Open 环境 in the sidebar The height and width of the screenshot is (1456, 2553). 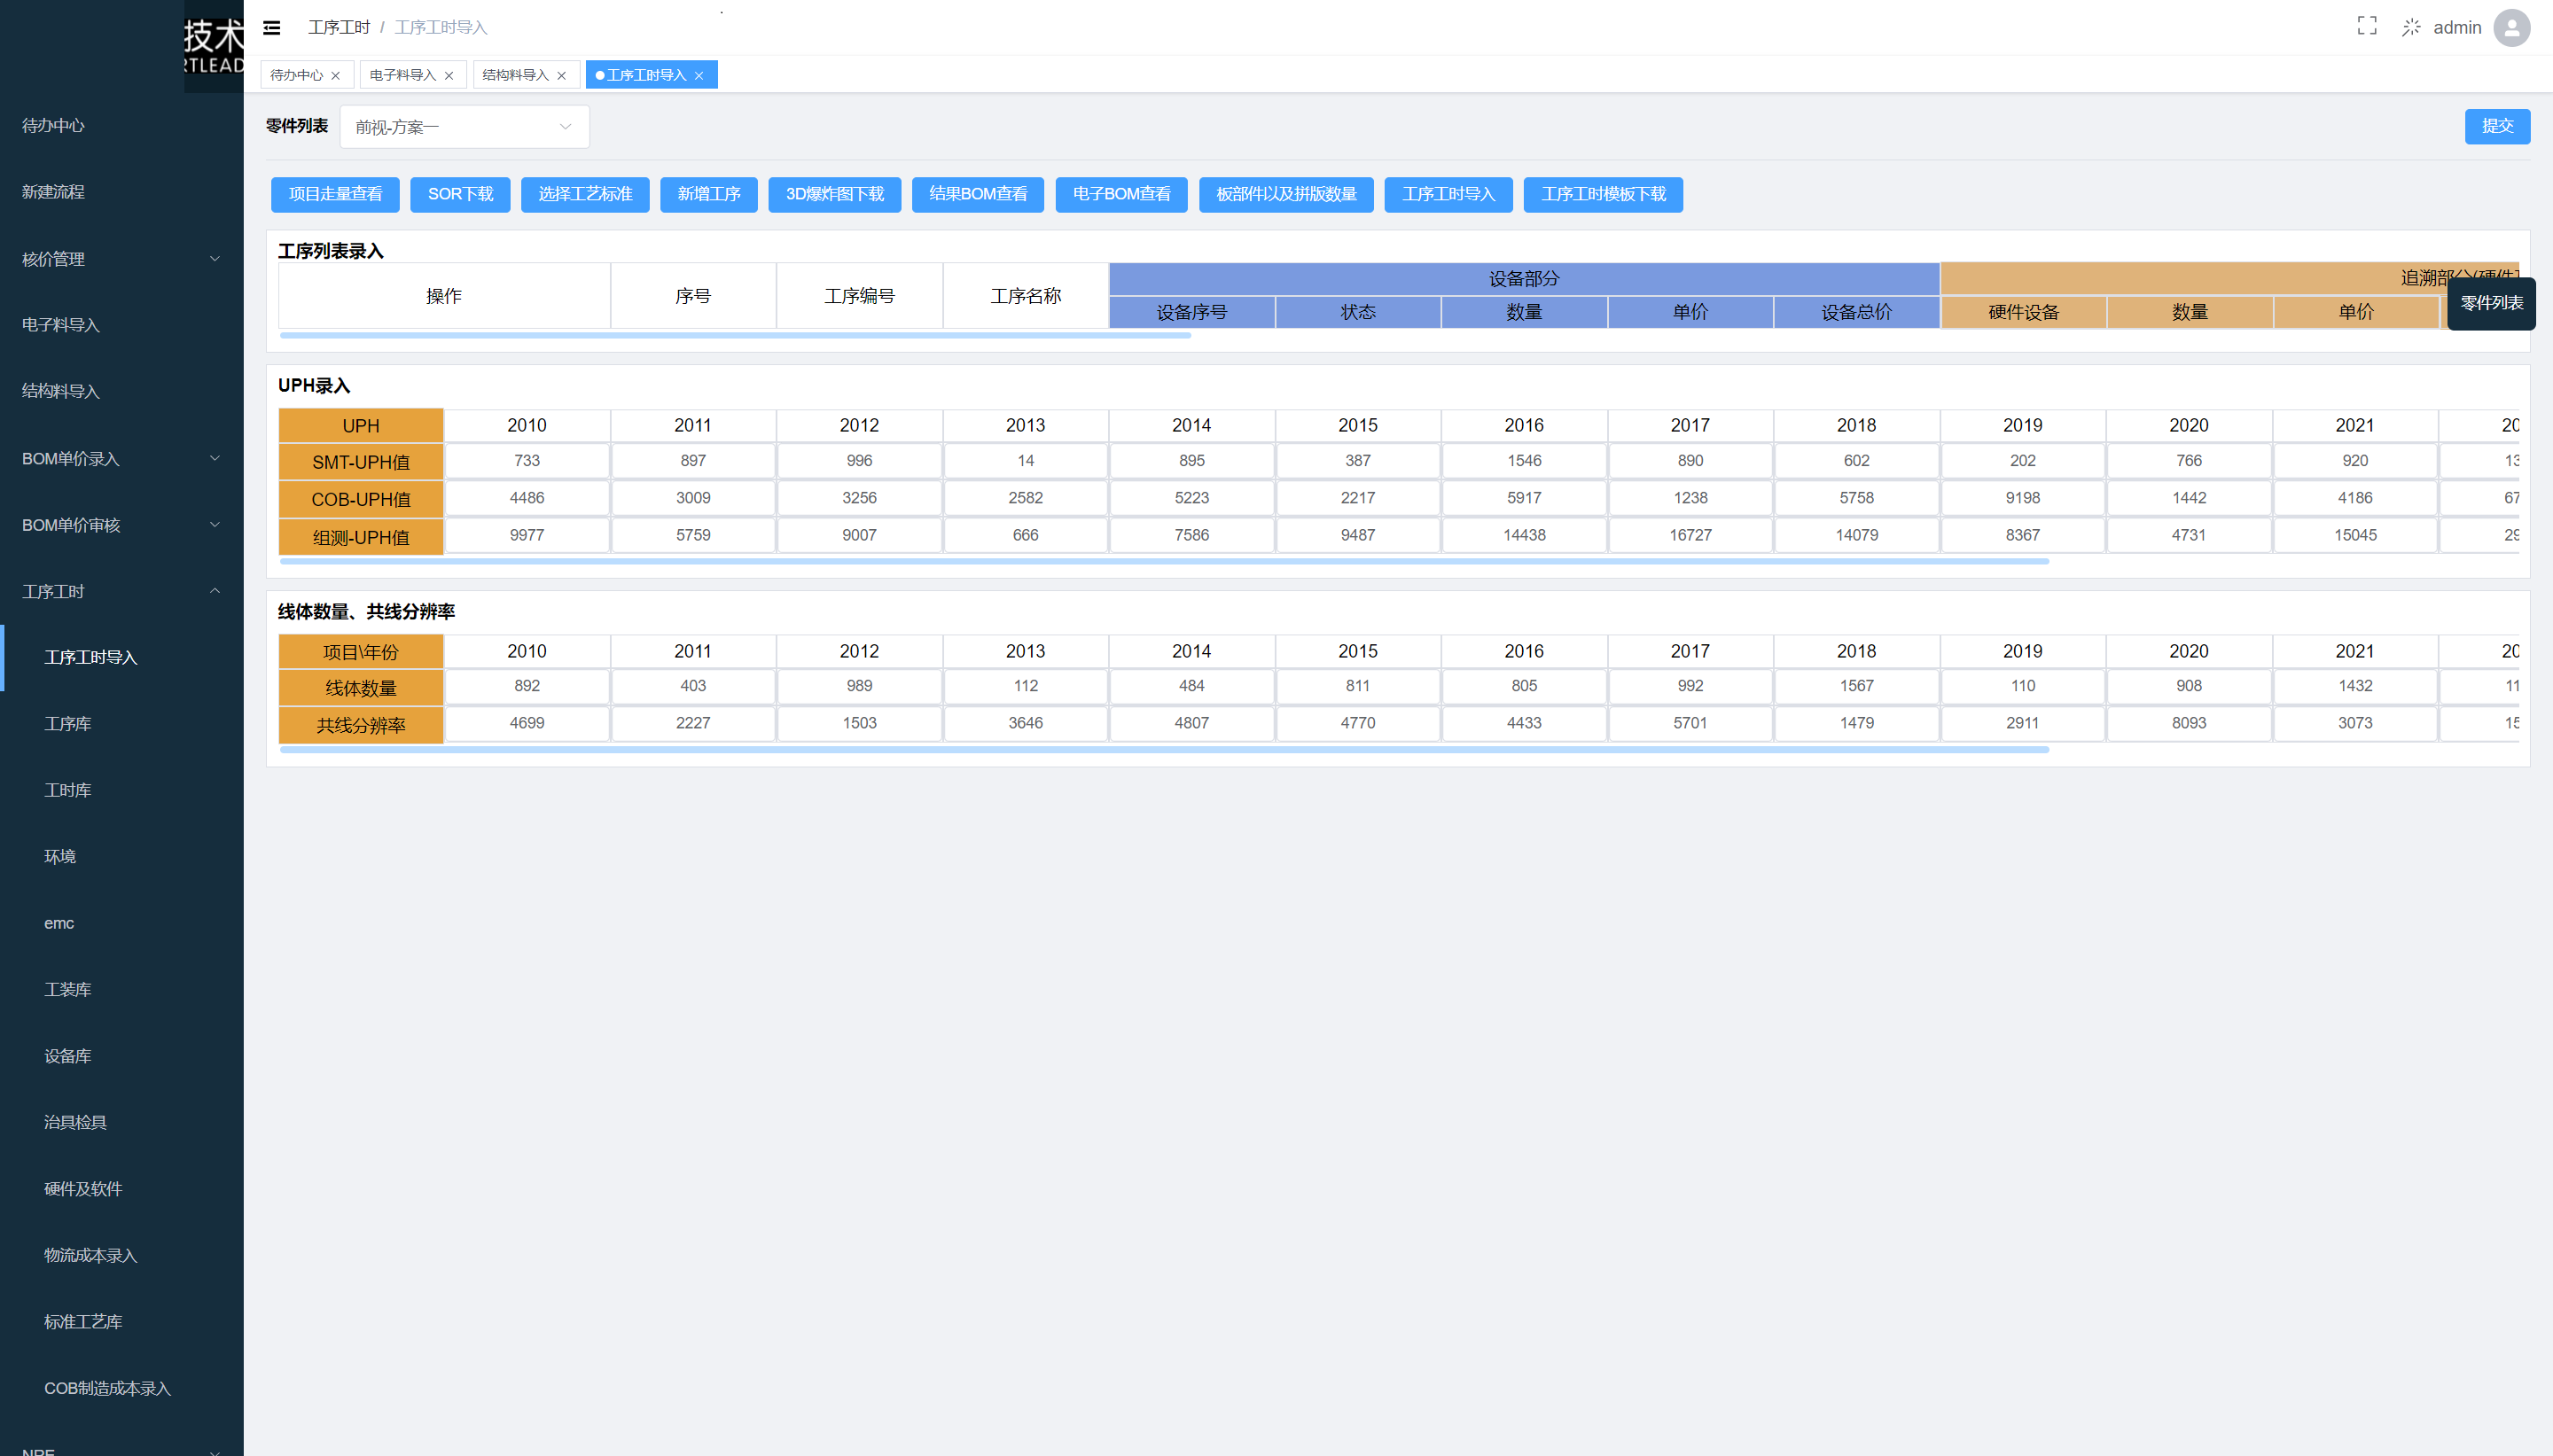pos(121,856)
